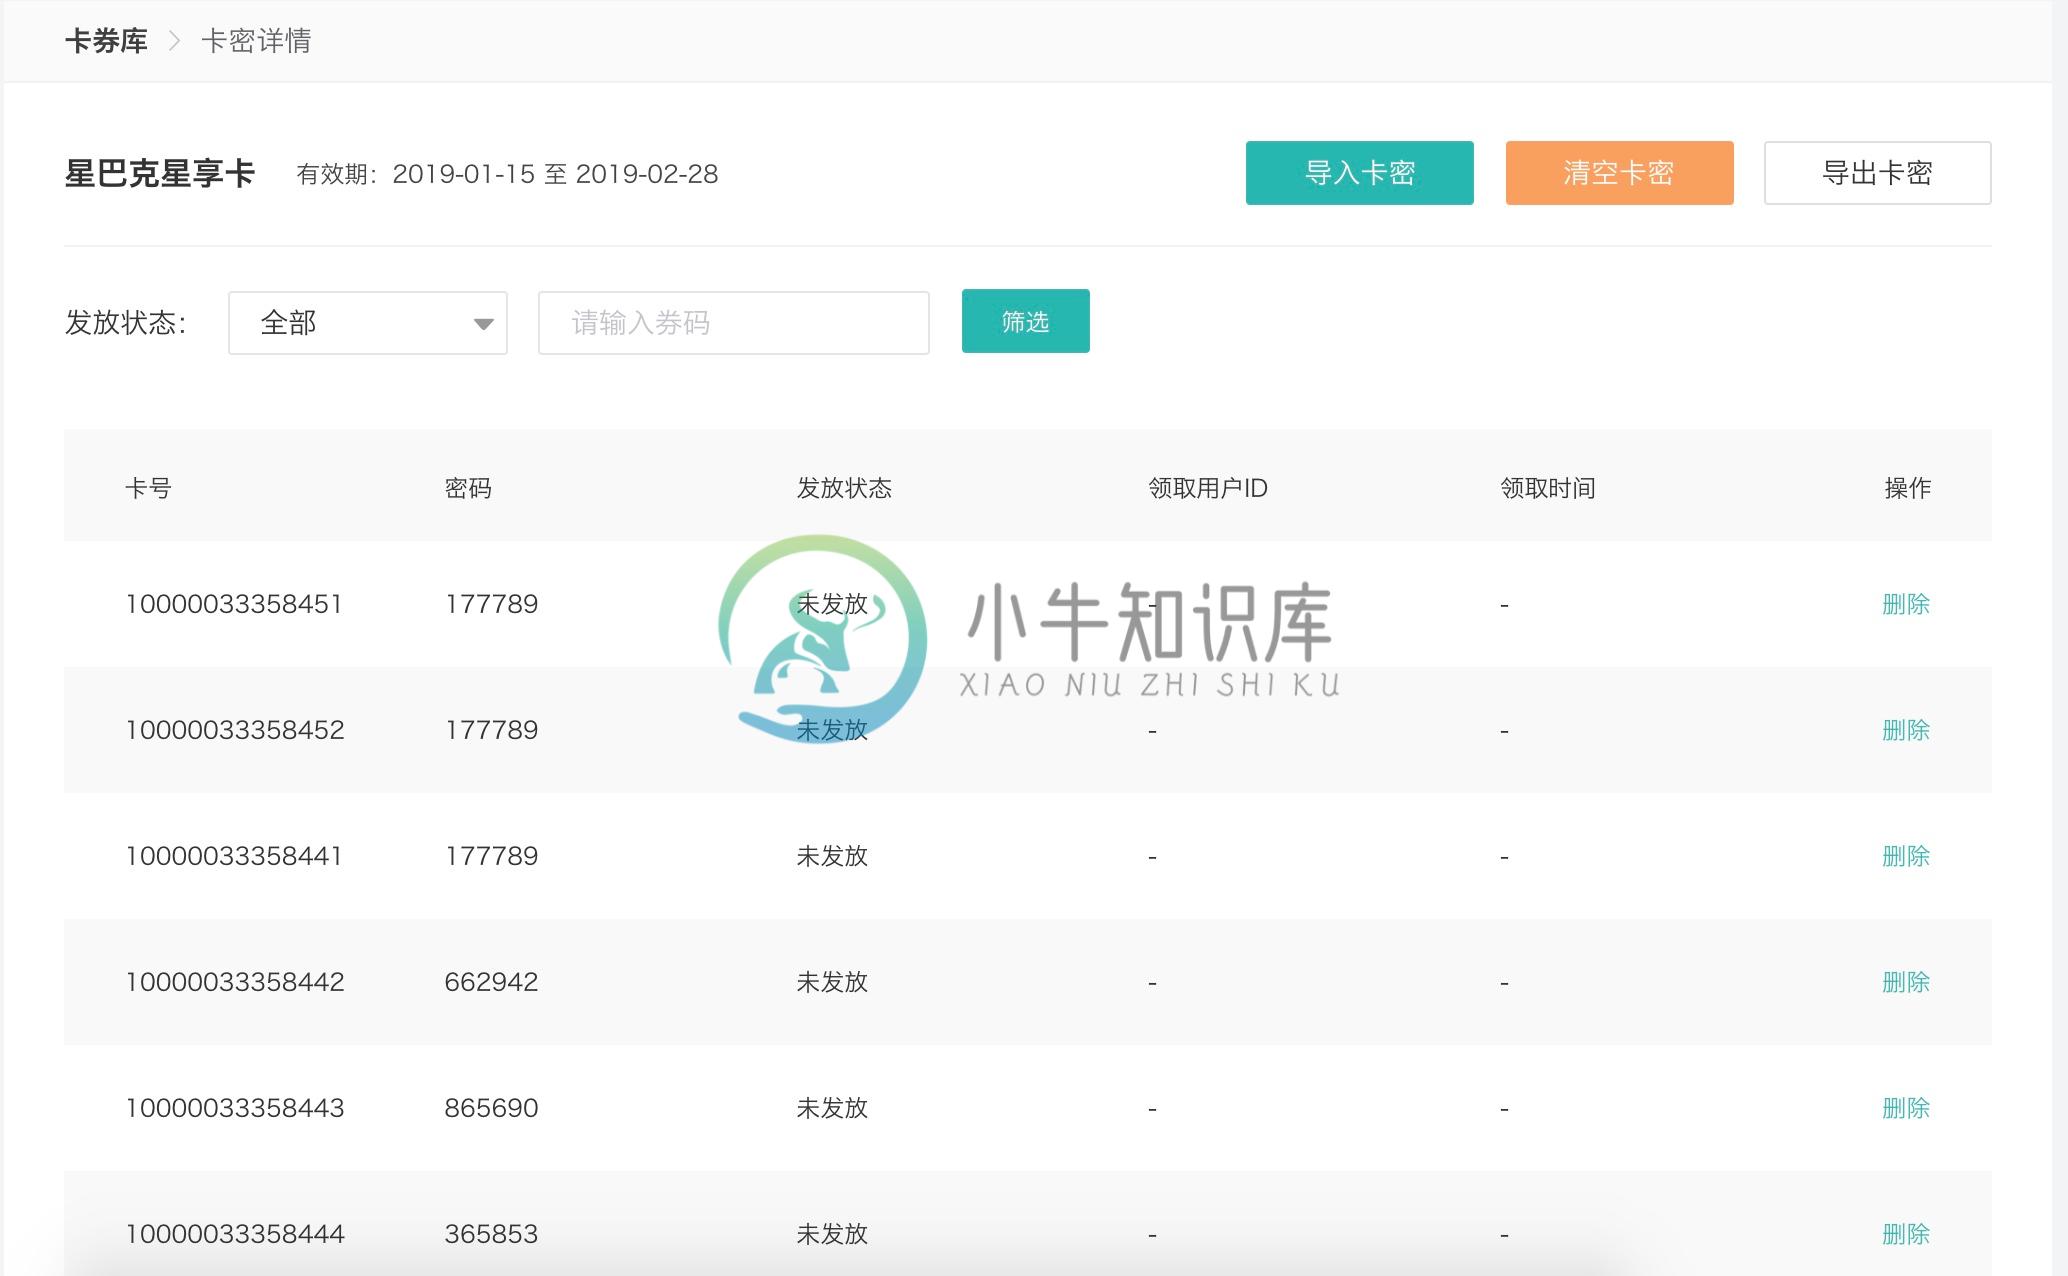This screenshot has width=2068, height=1276.
Task: Delete card 10000033358443 via 删除
Action: coord(1906,1108)
